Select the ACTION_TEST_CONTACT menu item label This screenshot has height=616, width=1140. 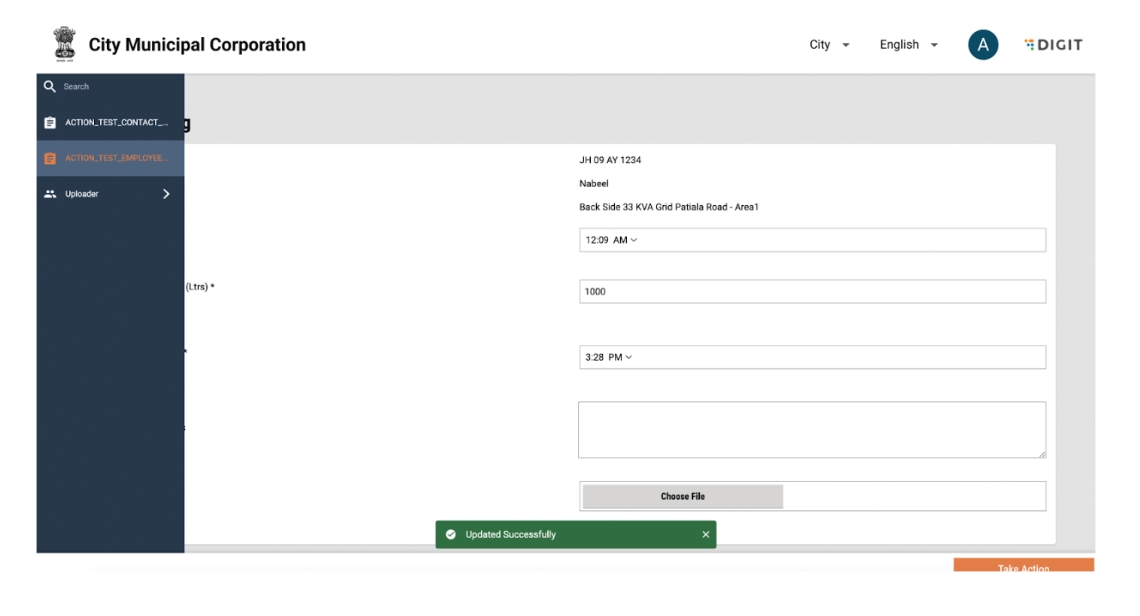116,123
